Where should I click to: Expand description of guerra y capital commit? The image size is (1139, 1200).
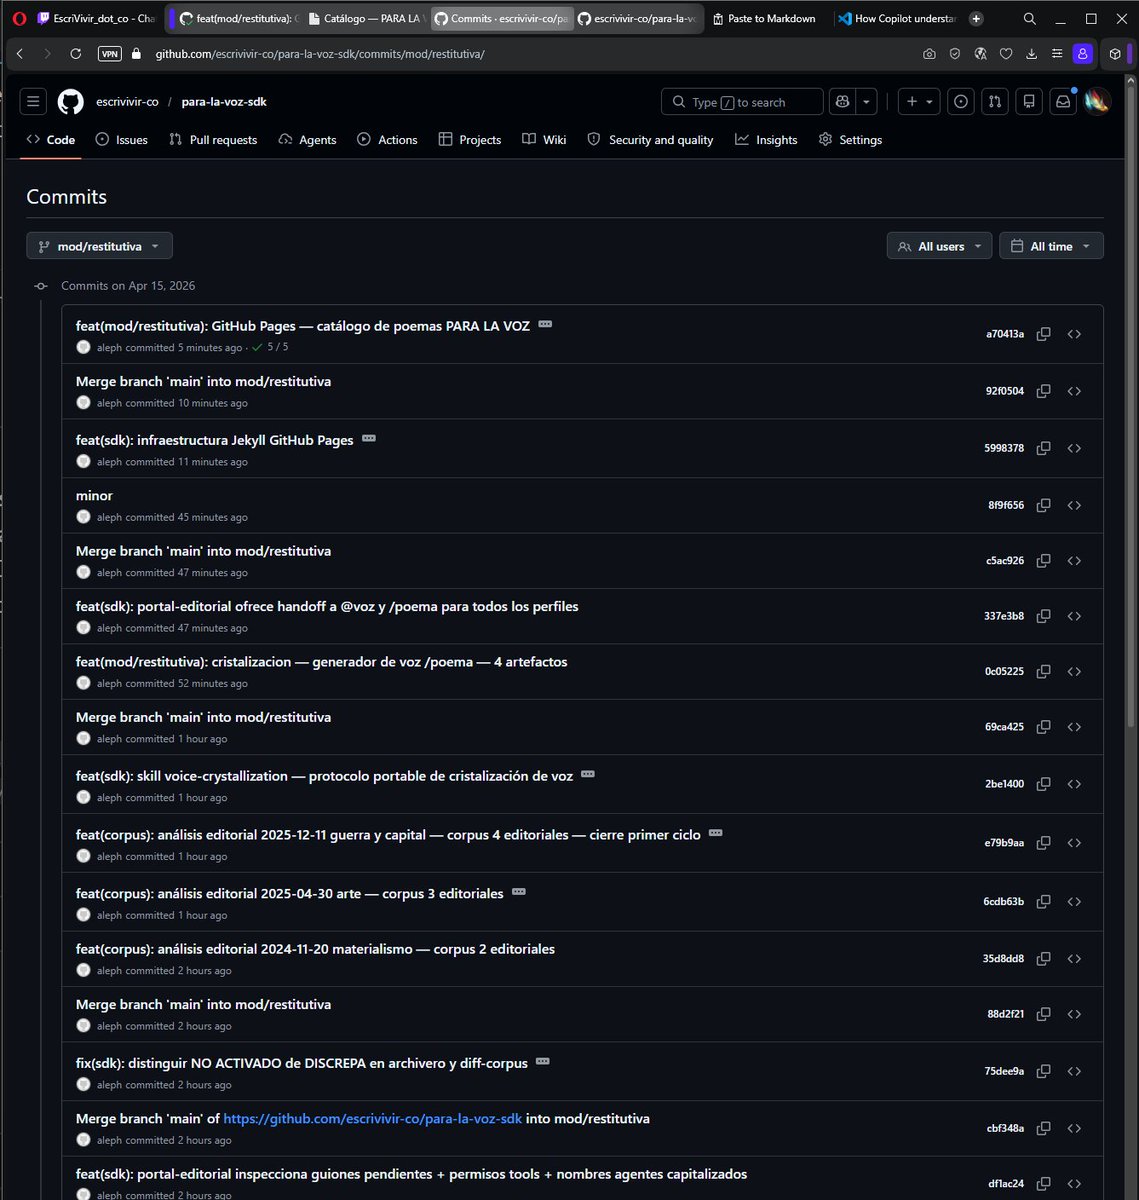[716, 833]
